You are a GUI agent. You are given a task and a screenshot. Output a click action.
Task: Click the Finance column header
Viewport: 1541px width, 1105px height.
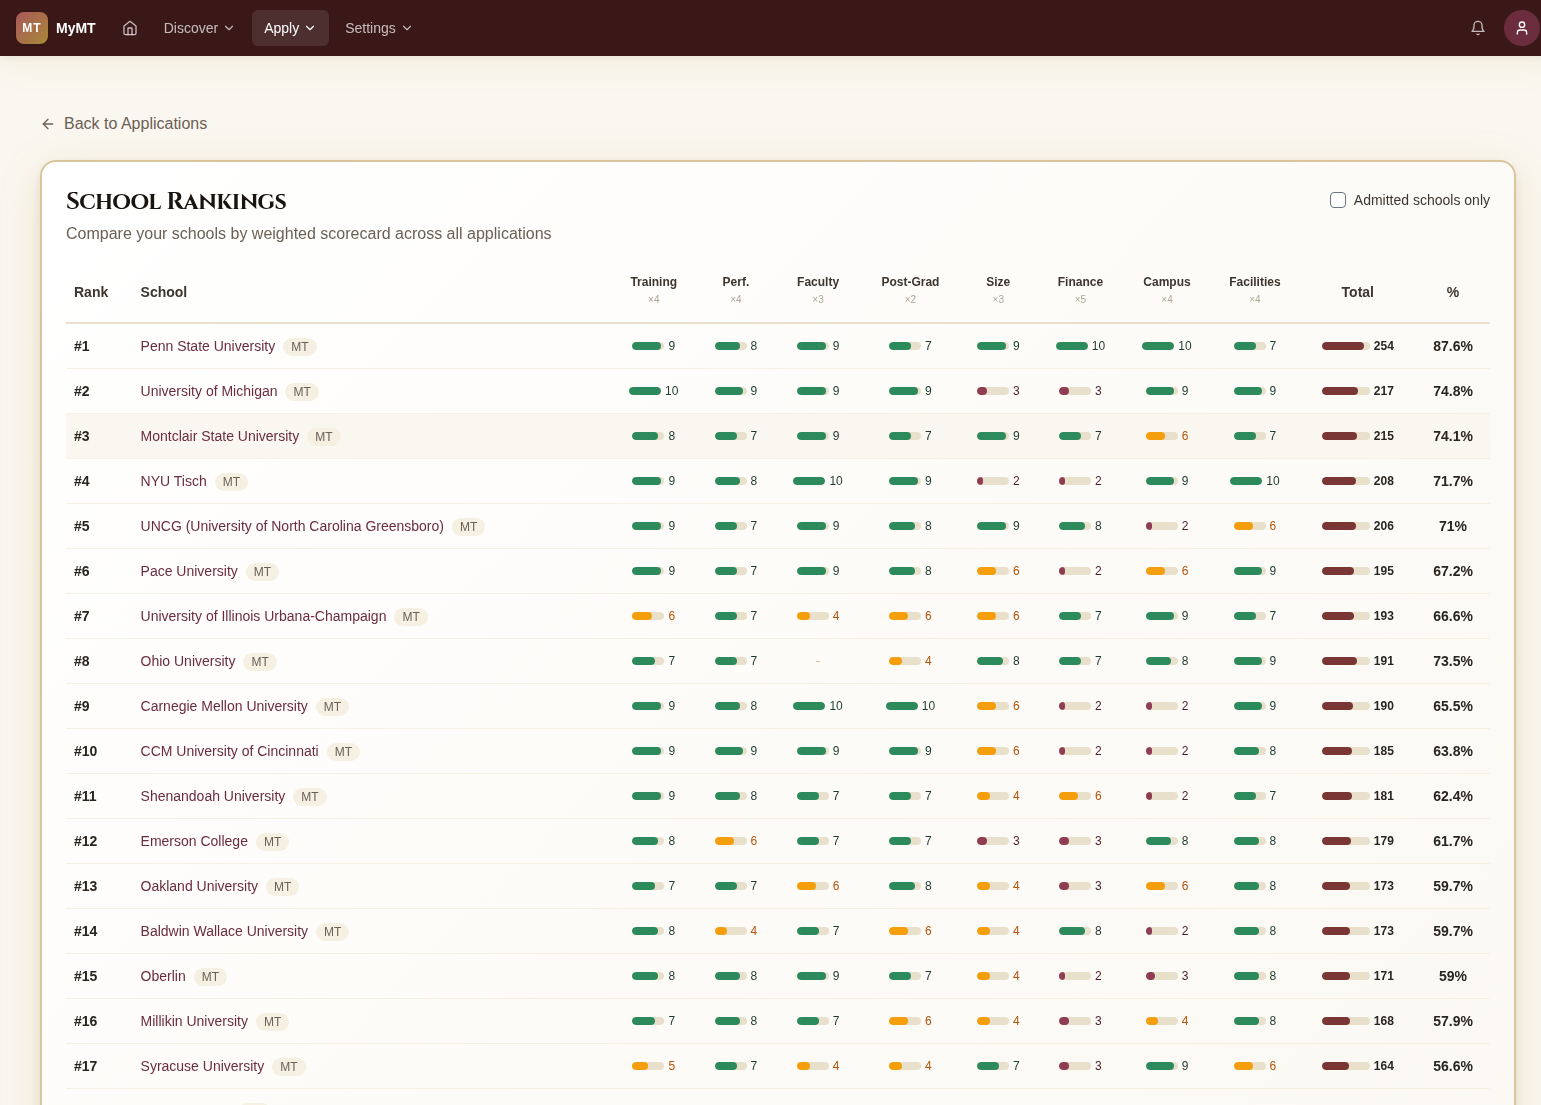click(x=1080, y=282)
